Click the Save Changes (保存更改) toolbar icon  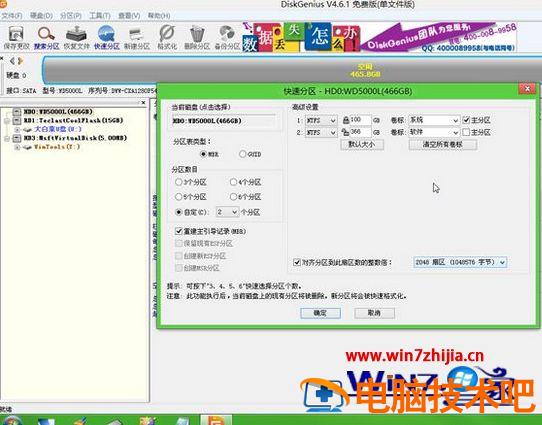coord(16,37)
